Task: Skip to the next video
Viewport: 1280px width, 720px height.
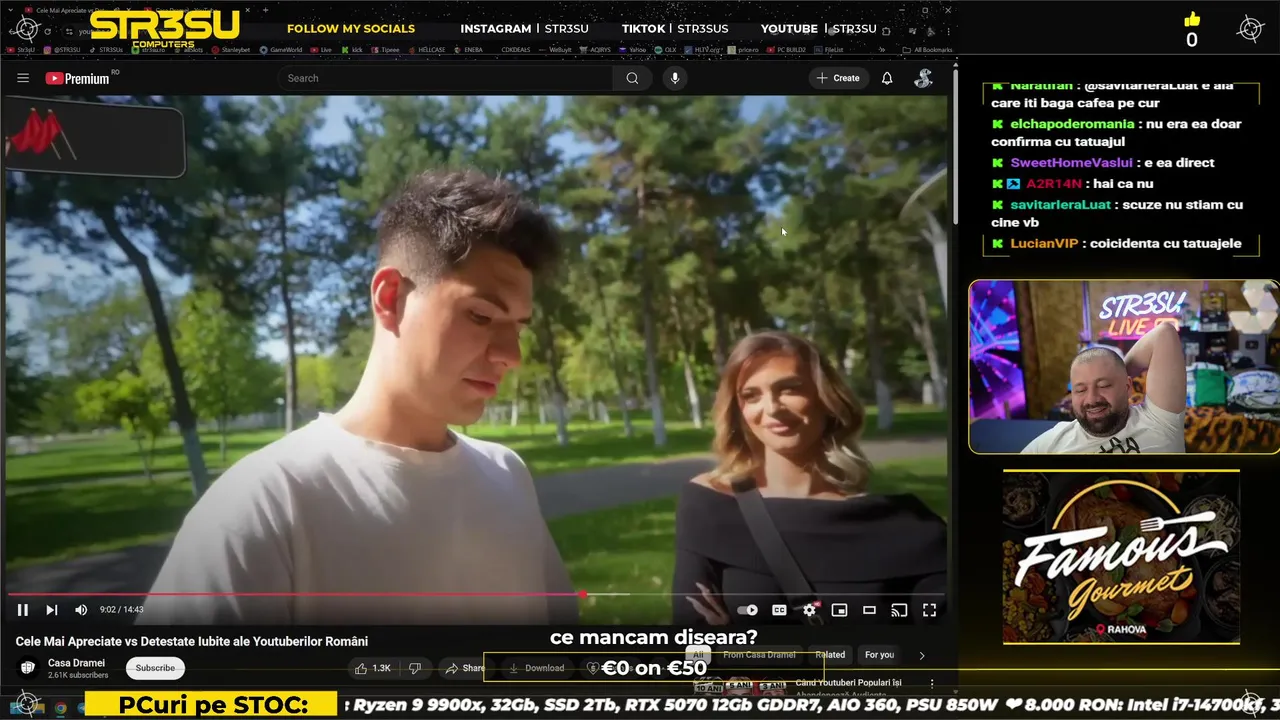Action: [x=52, y=610]
